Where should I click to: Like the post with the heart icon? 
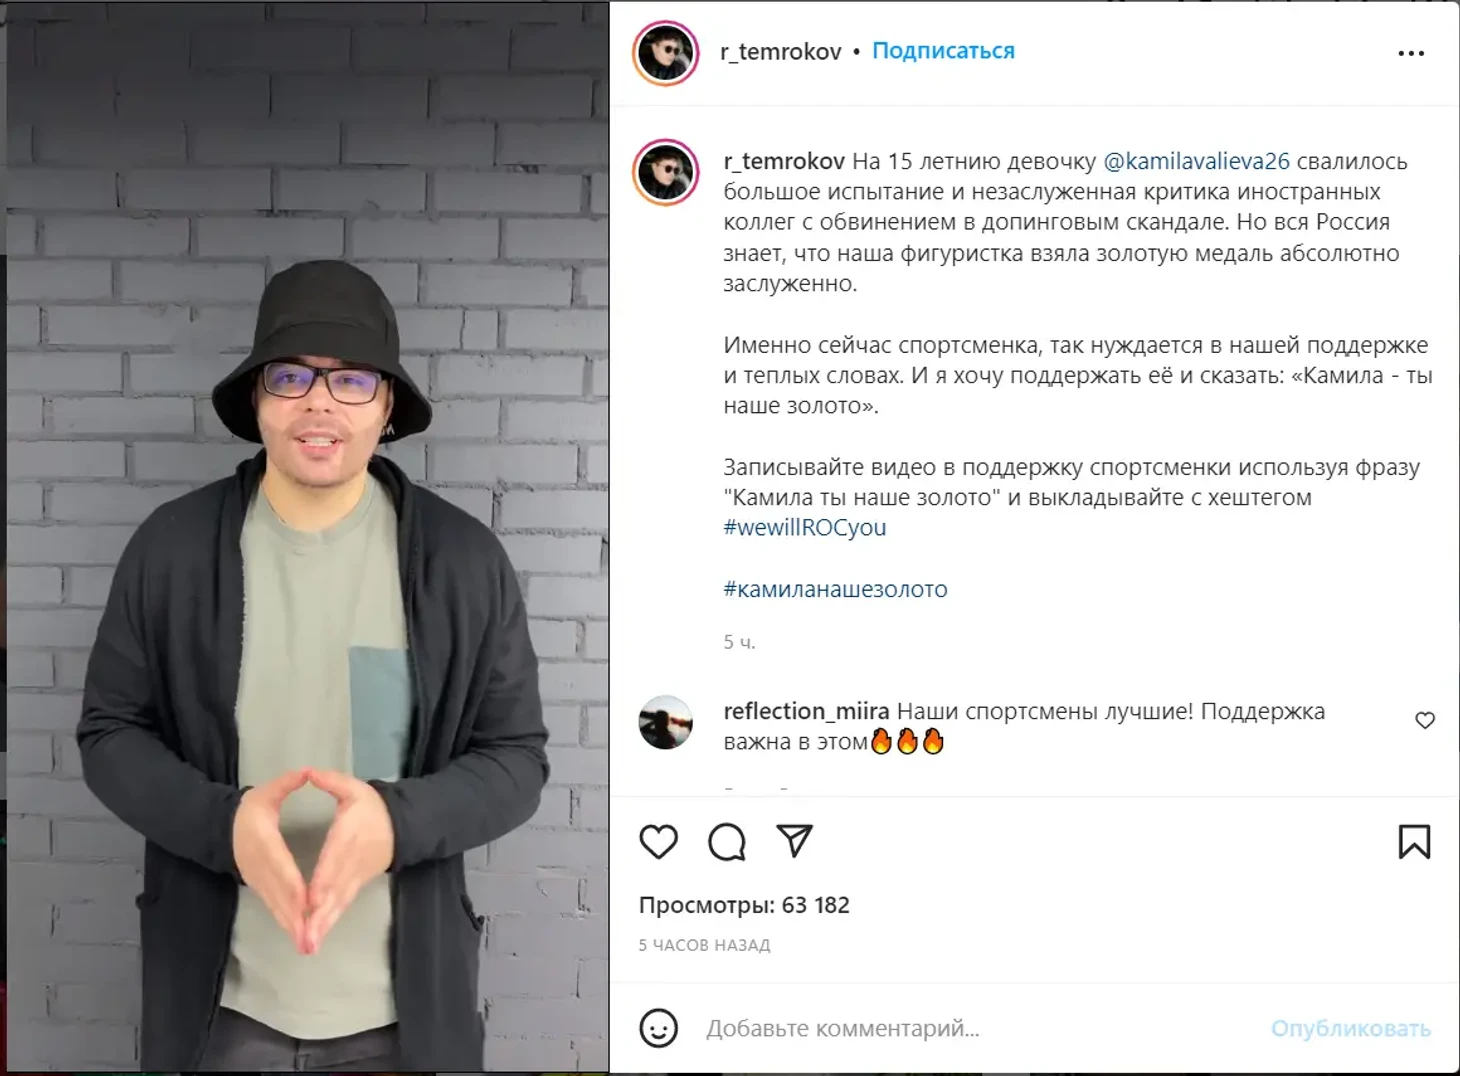click(658, 842)
